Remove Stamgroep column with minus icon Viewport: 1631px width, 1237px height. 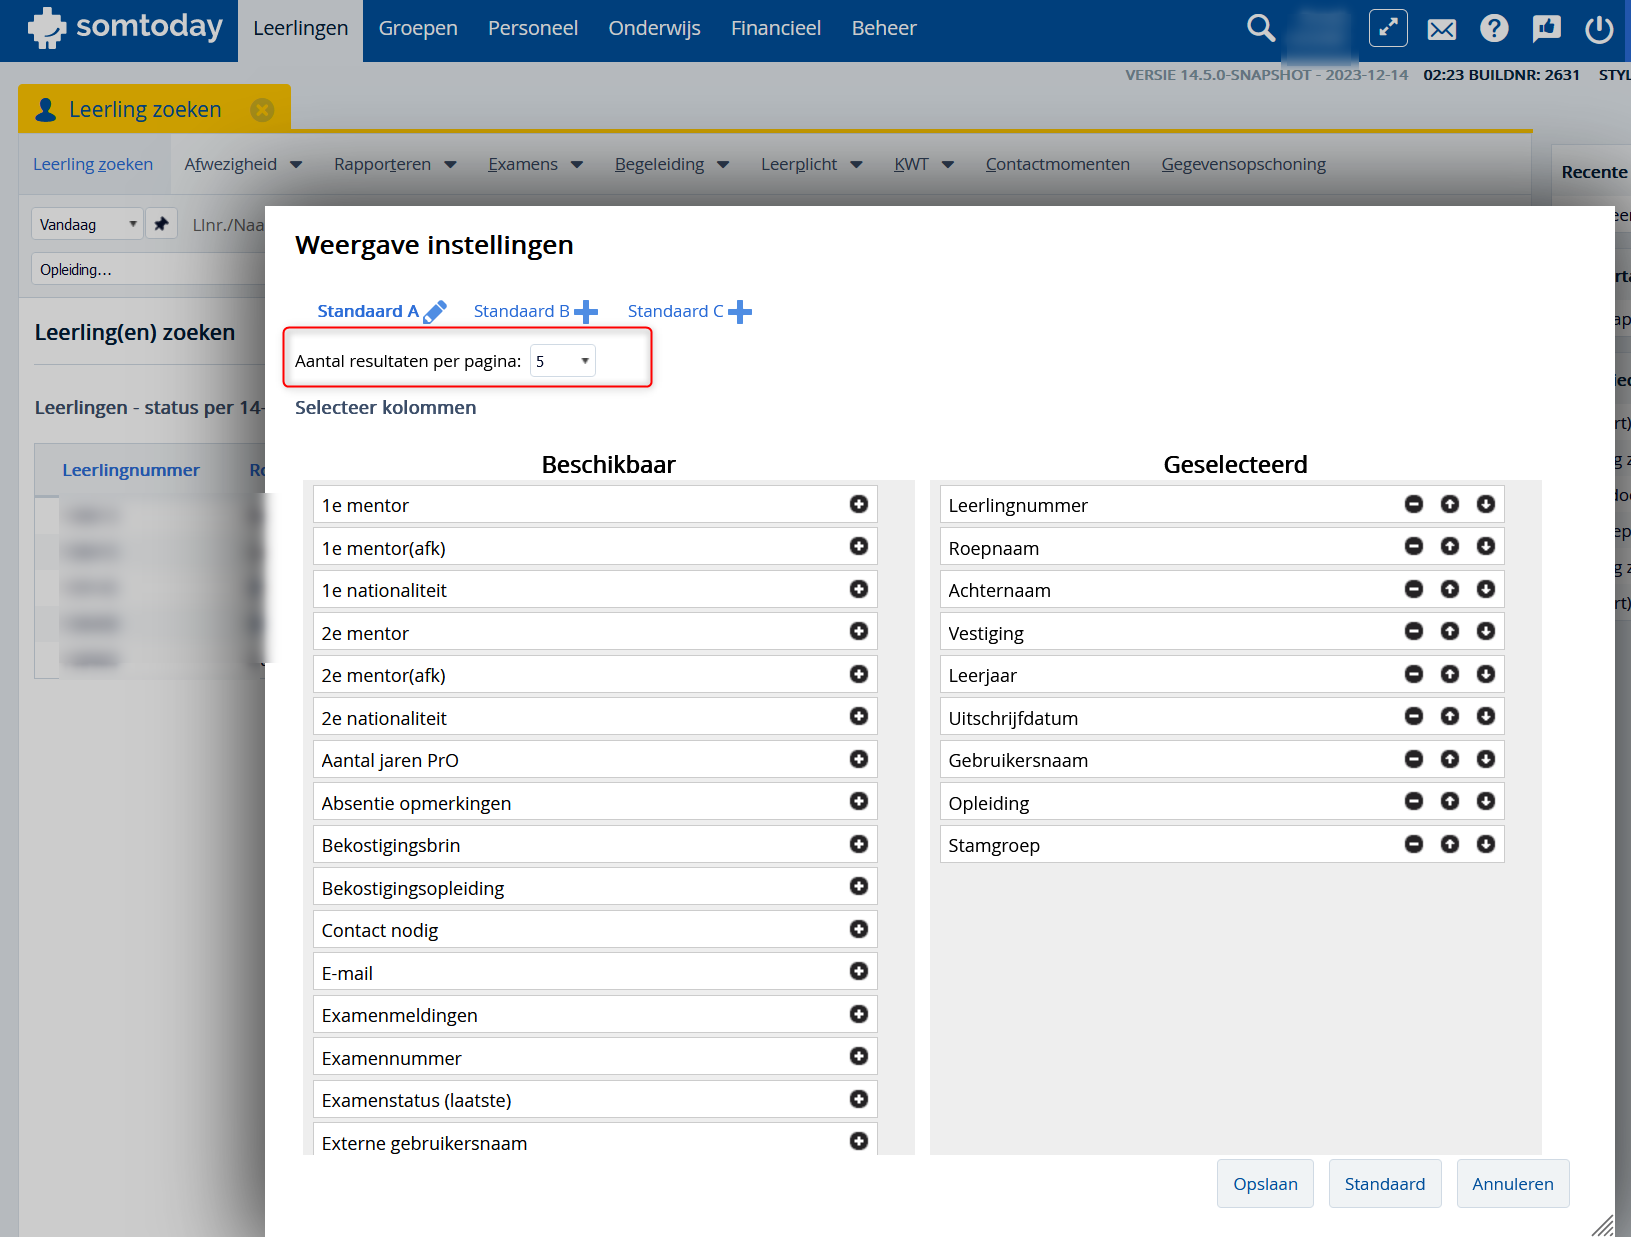click(x=1414, y=844)
